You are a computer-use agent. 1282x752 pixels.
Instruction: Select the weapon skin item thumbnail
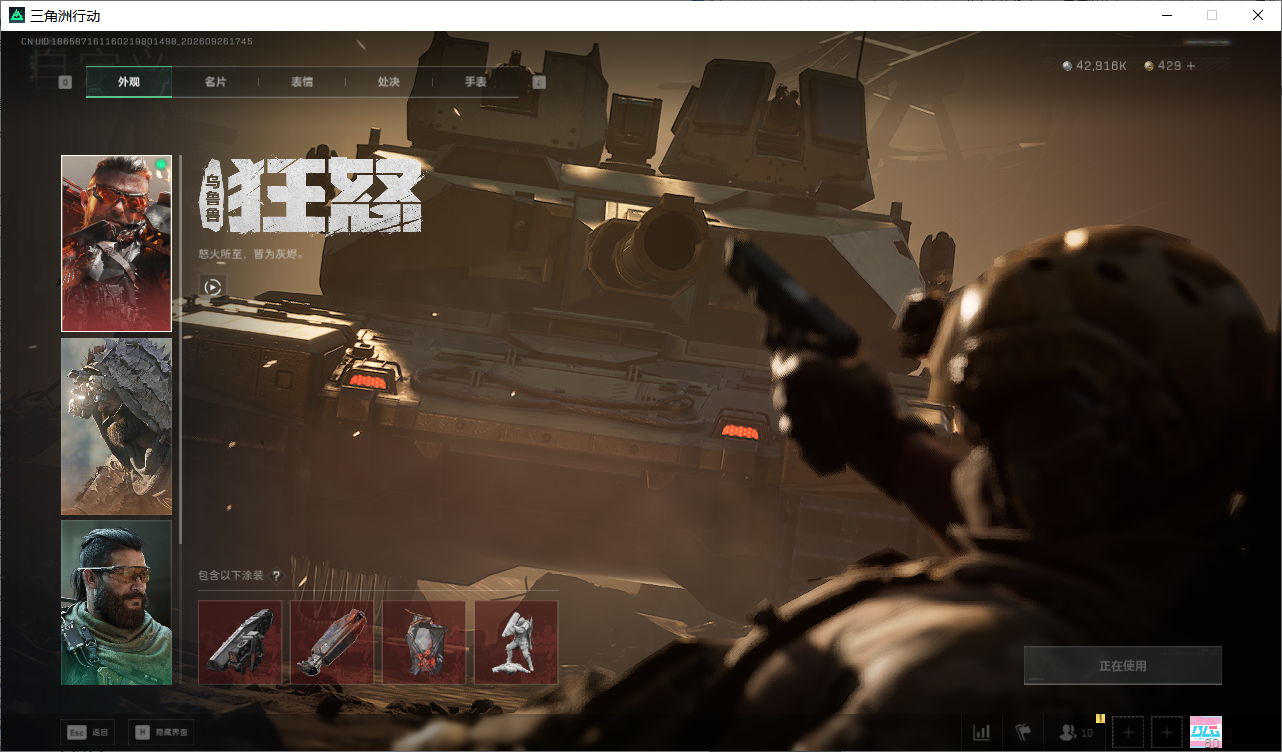pyautogui.click(x=240, y=641)
